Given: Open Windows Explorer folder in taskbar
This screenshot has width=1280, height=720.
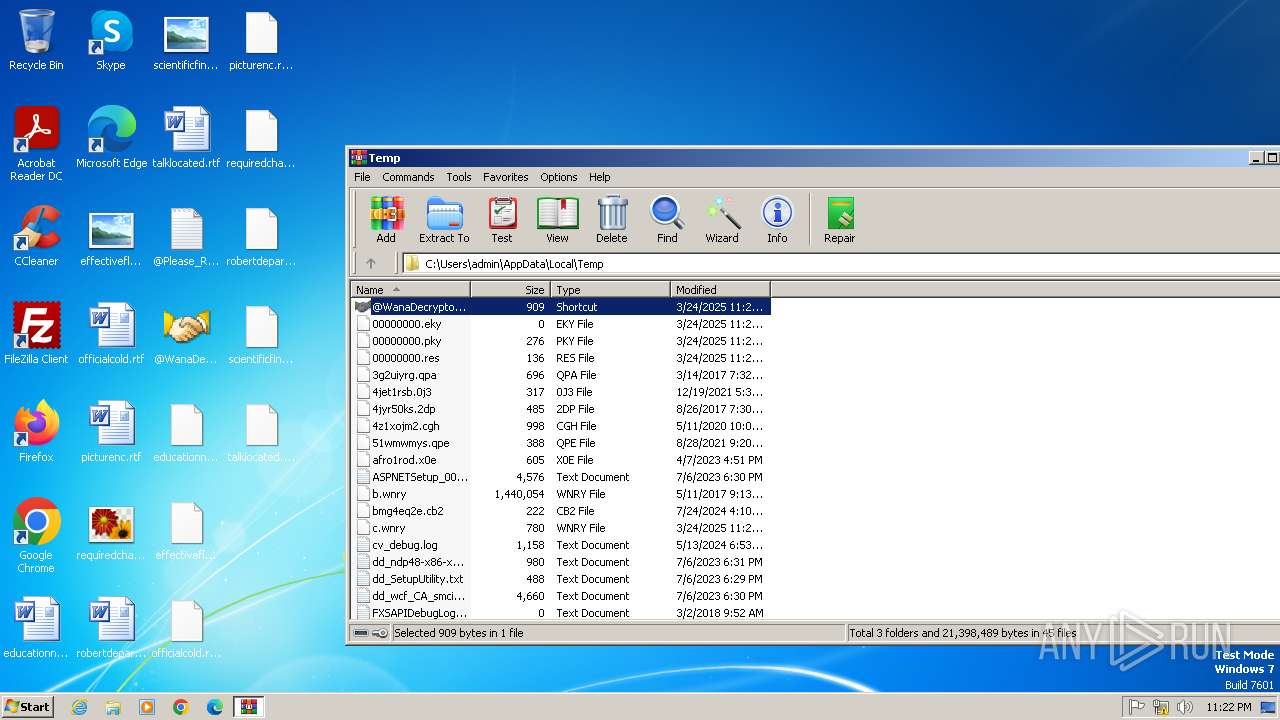Looking at the screenshot, I should (x=113, y=707).
